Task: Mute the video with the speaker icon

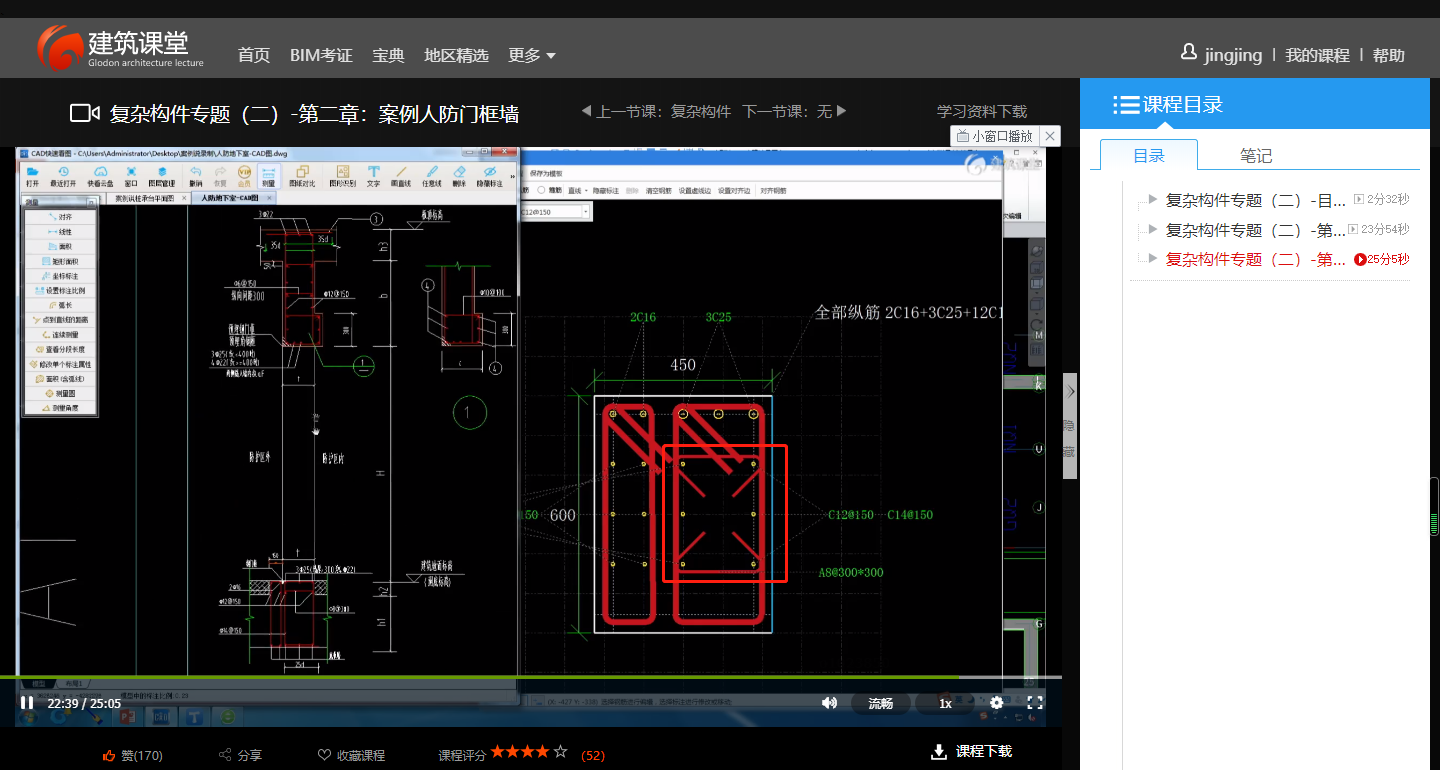Action: 829,703
